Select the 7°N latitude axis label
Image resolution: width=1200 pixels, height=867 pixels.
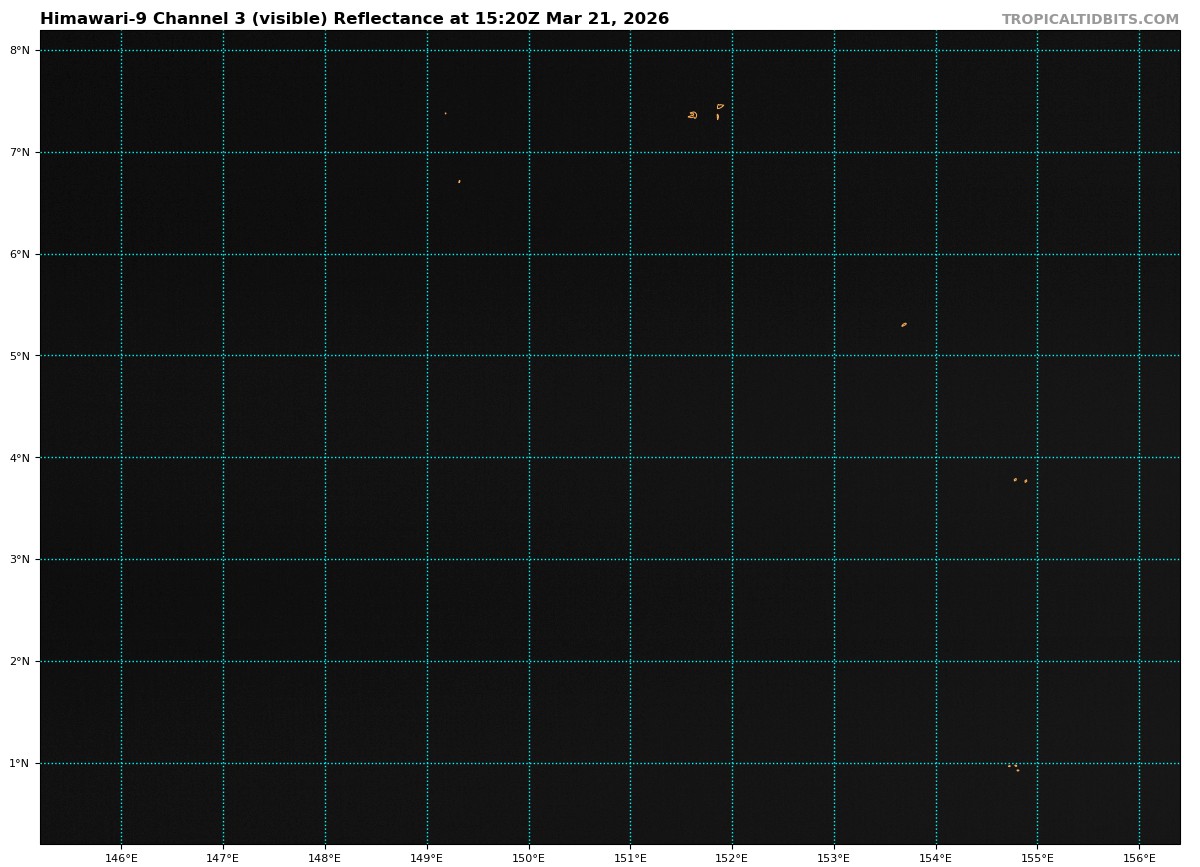[x=20, y=152]
